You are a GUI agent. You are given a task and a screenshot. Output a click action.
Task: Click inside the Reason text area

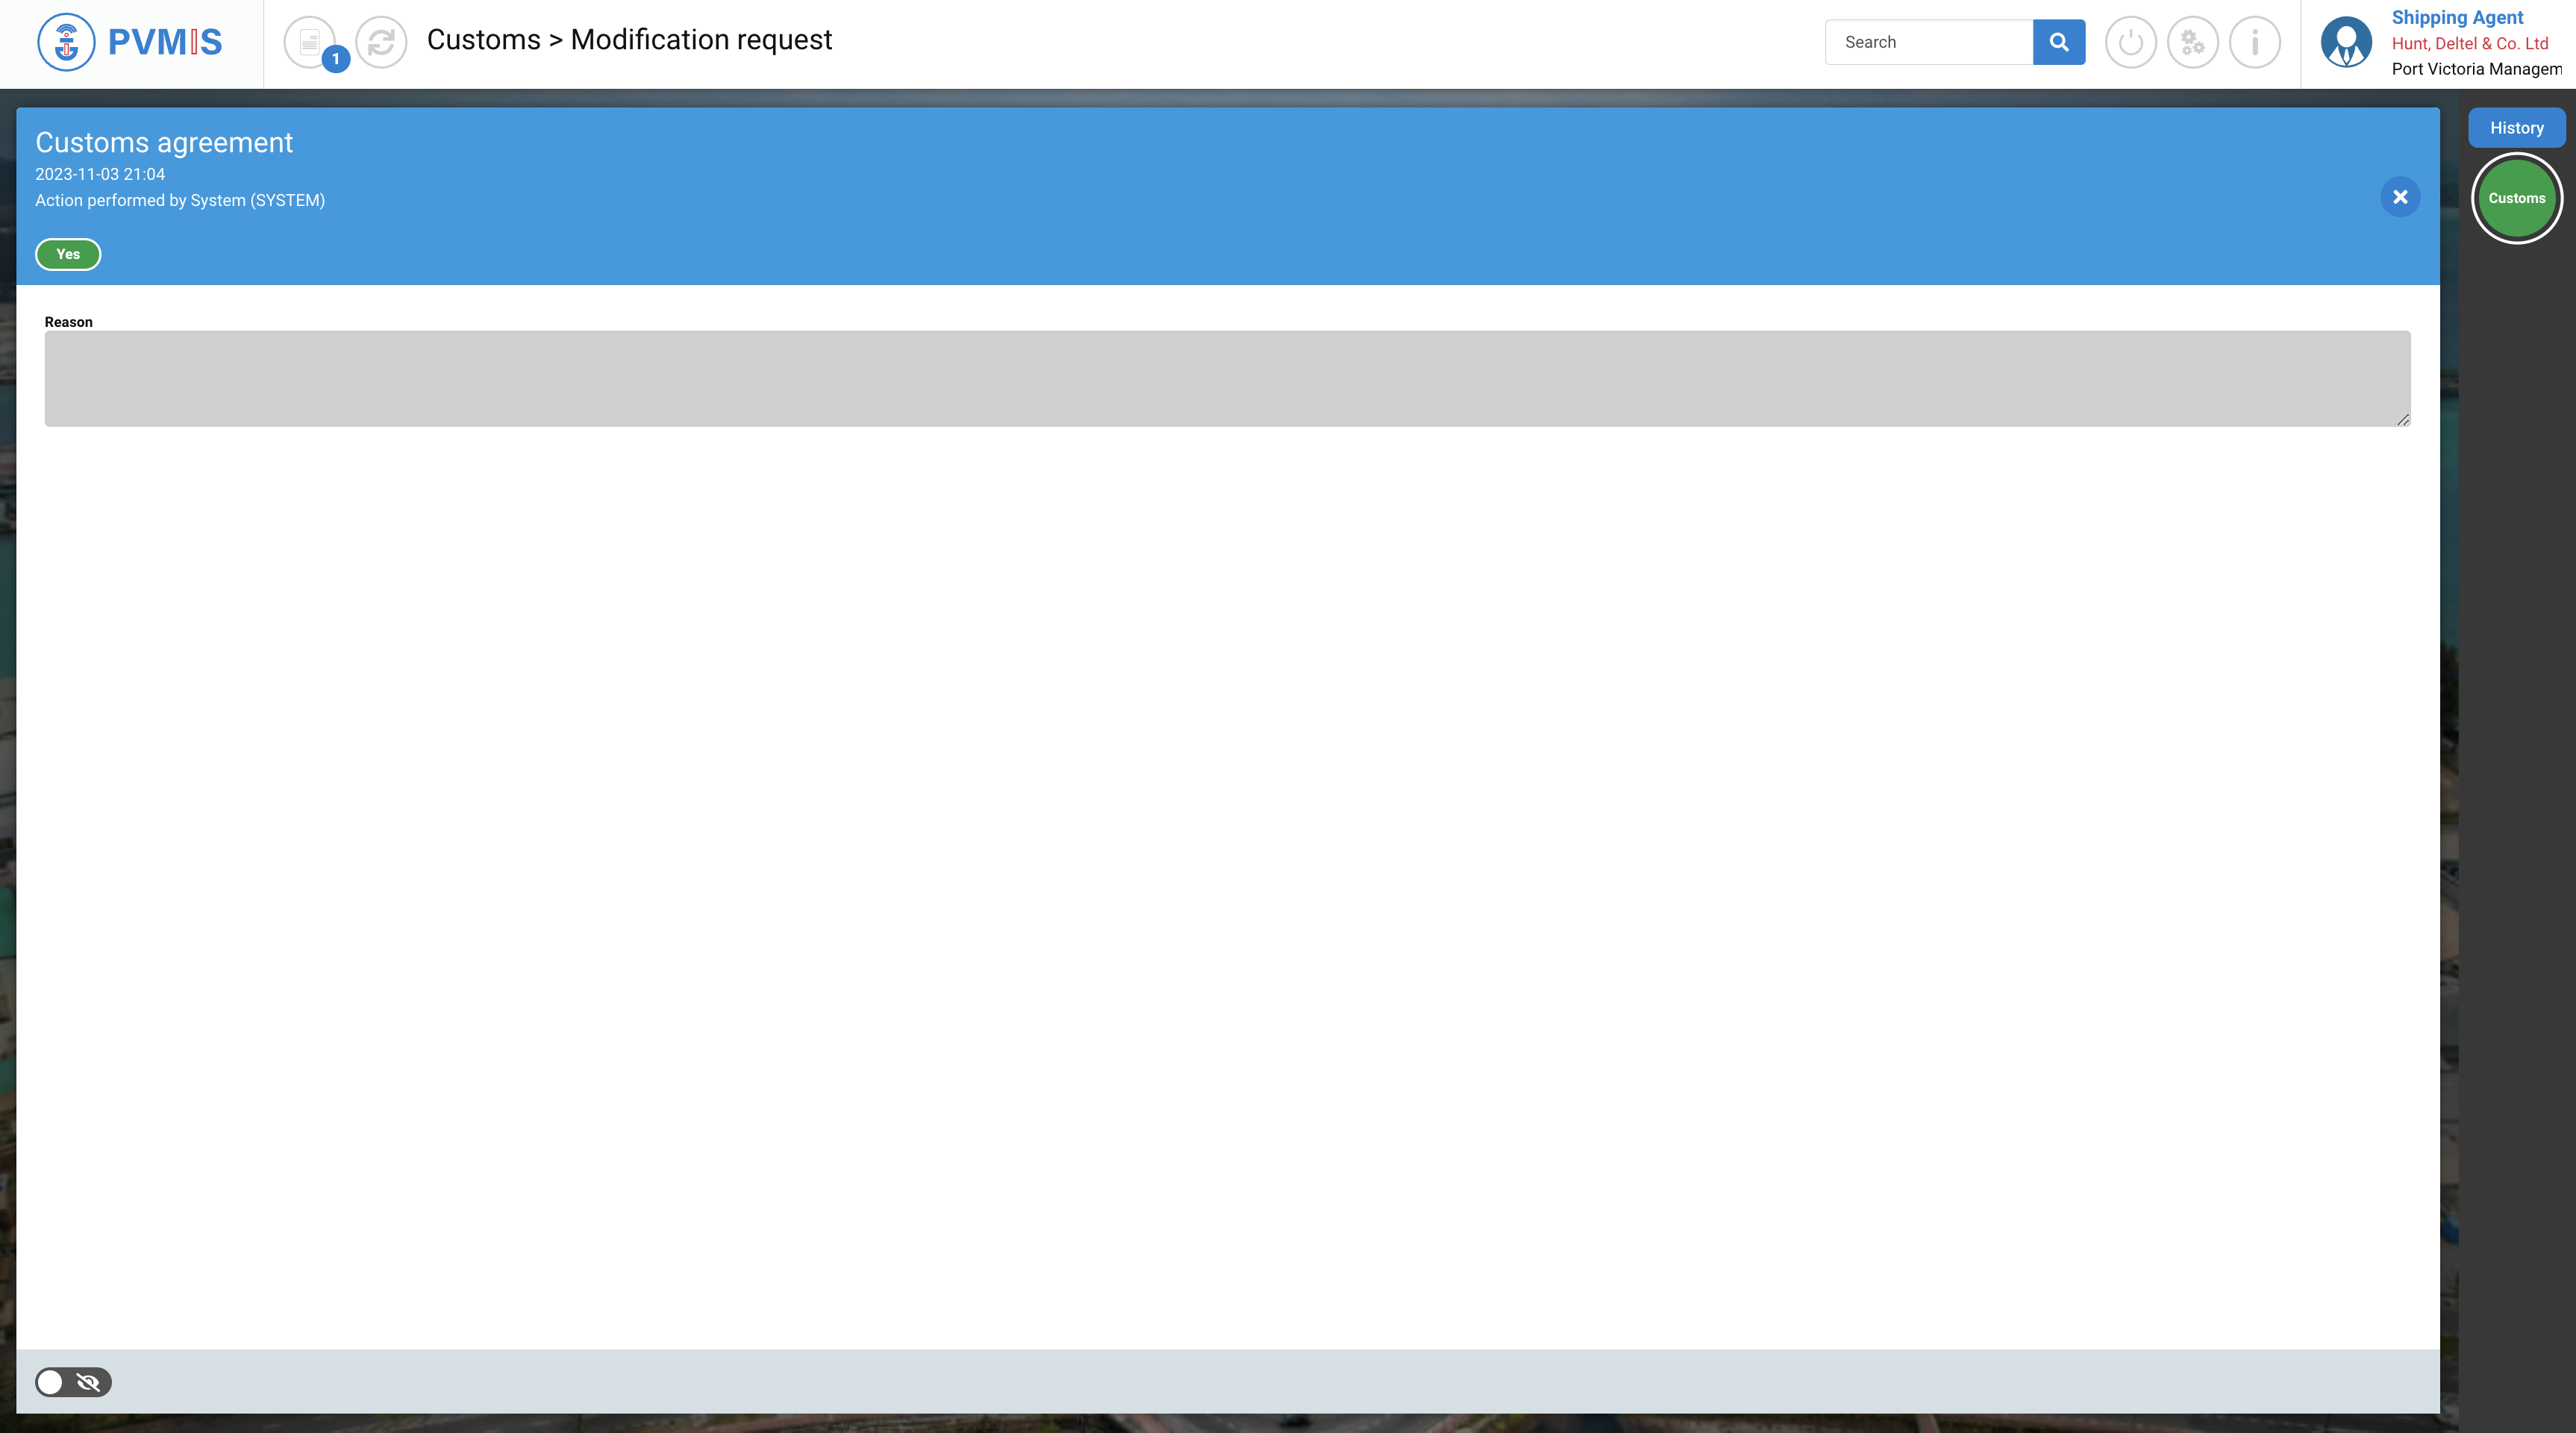[1227, 379]
